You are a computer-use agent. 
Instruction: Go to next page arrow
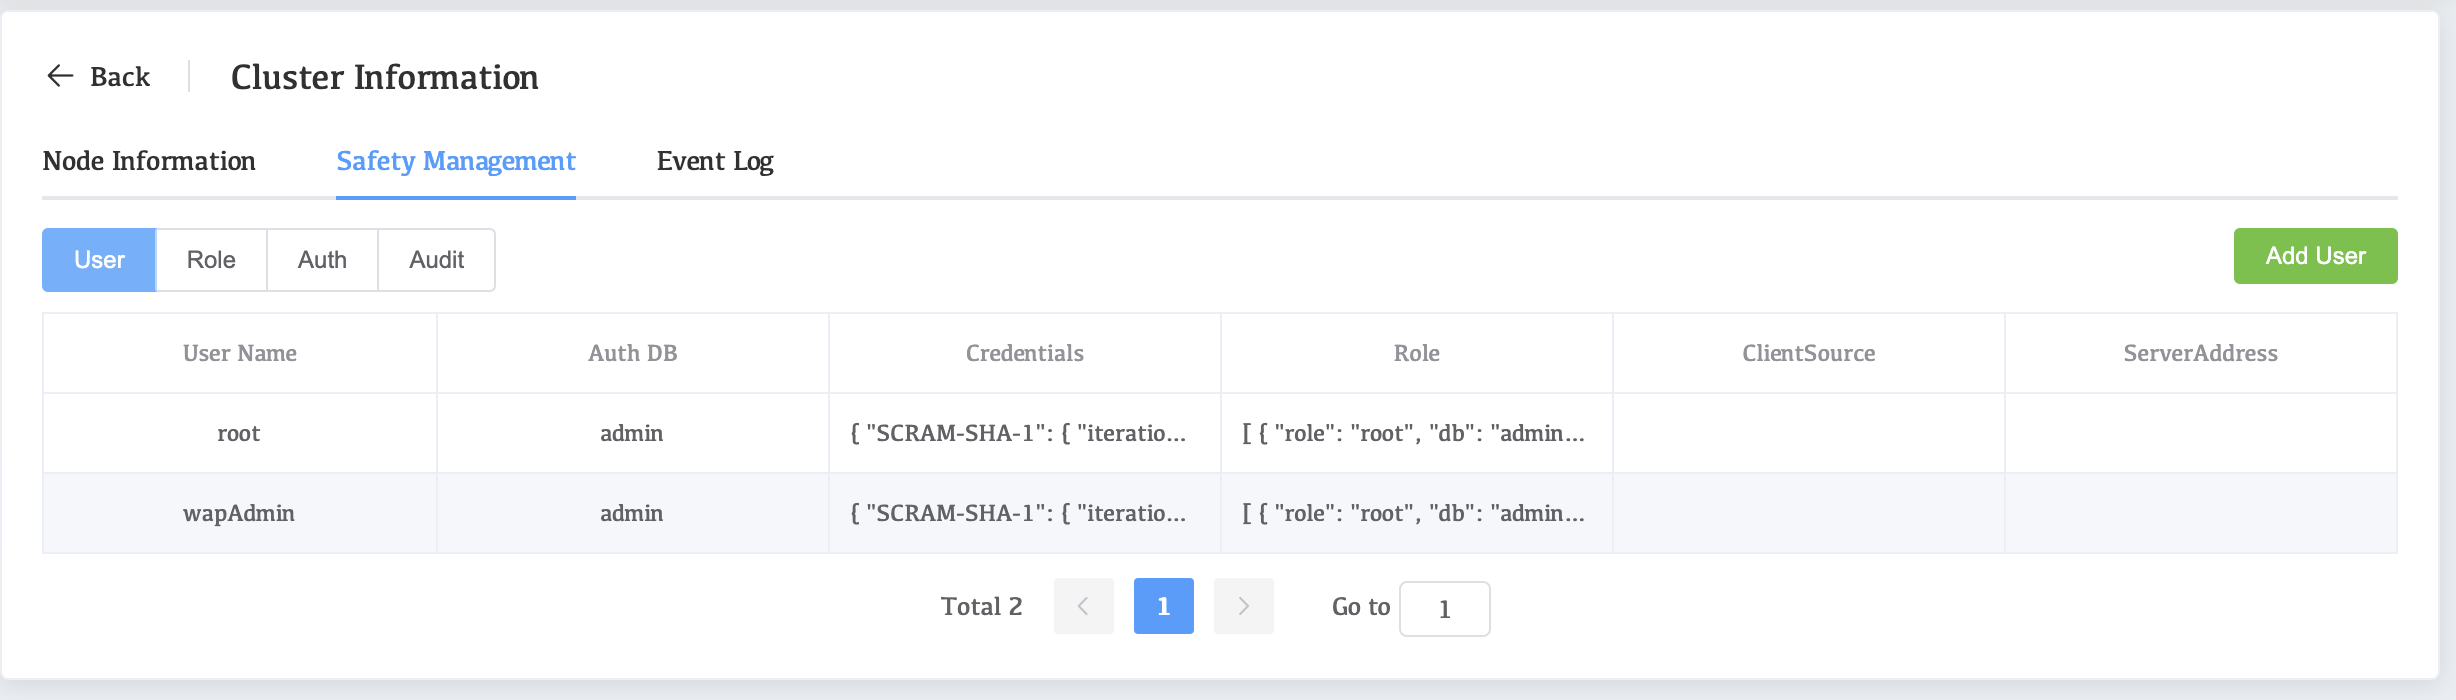pos(1243,606)
